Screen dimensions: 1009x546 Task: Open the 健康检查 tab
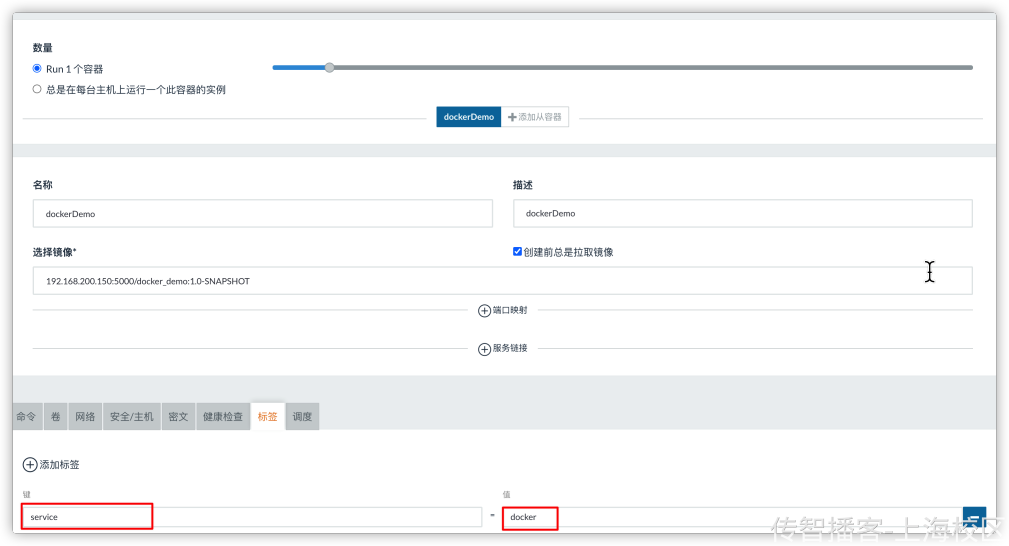pos(223,417)
